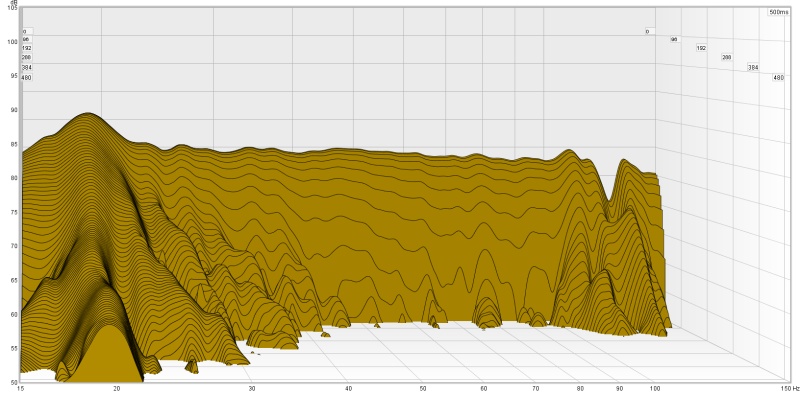Click the tallest waterfall peak near 18 Hz
The image size is (800, 393).
[89, 114]
